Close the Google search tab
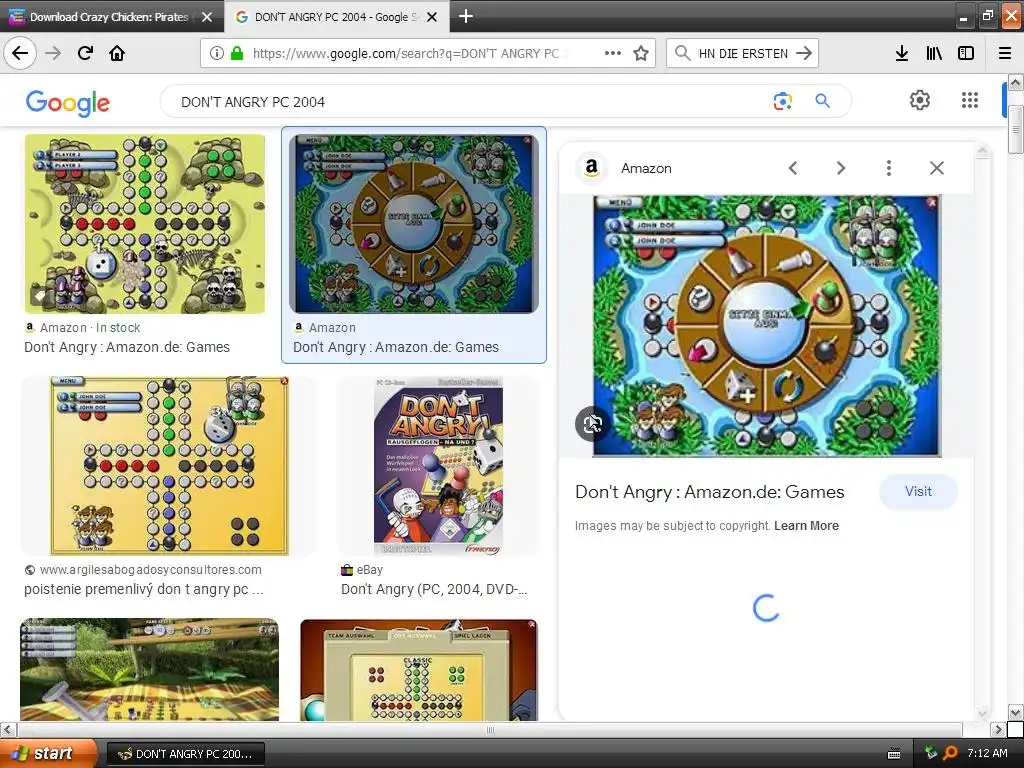This screenshot has width=1024, height=768. tap(432, 17)
